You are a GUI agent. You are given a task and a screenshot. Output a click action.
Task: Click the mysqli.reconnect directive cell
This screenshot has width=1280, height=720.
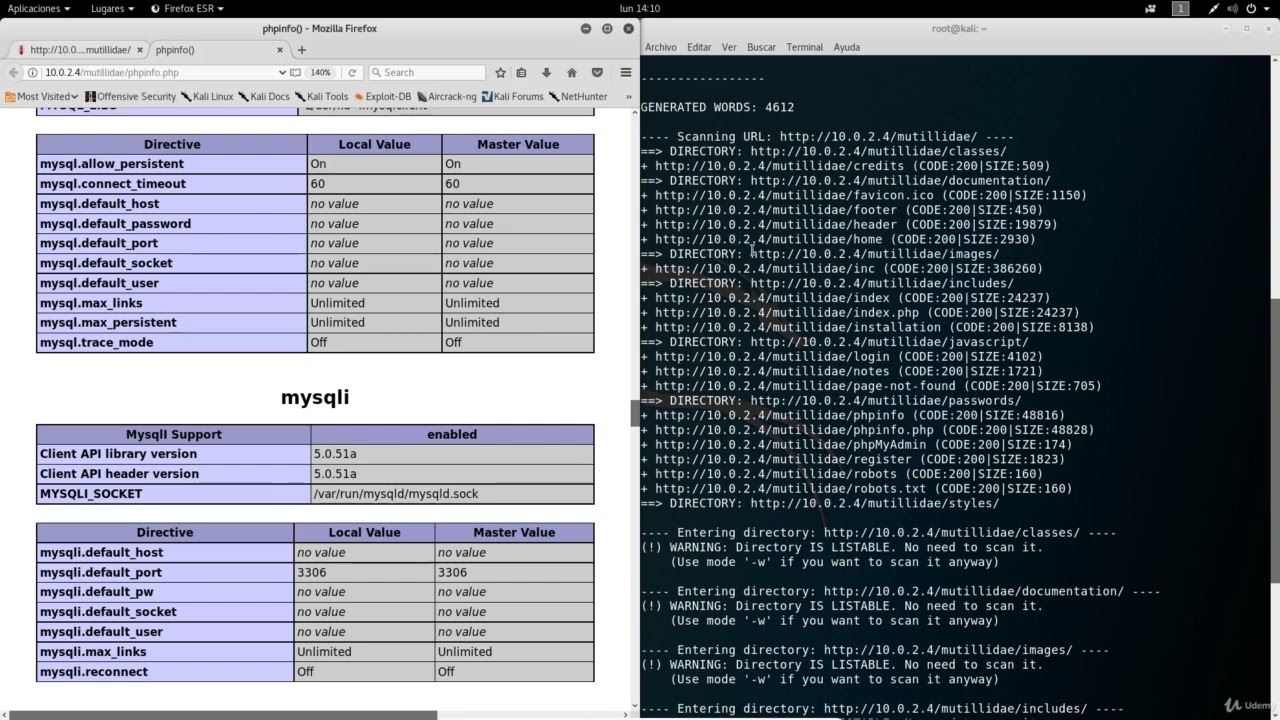tap(165, 671)
